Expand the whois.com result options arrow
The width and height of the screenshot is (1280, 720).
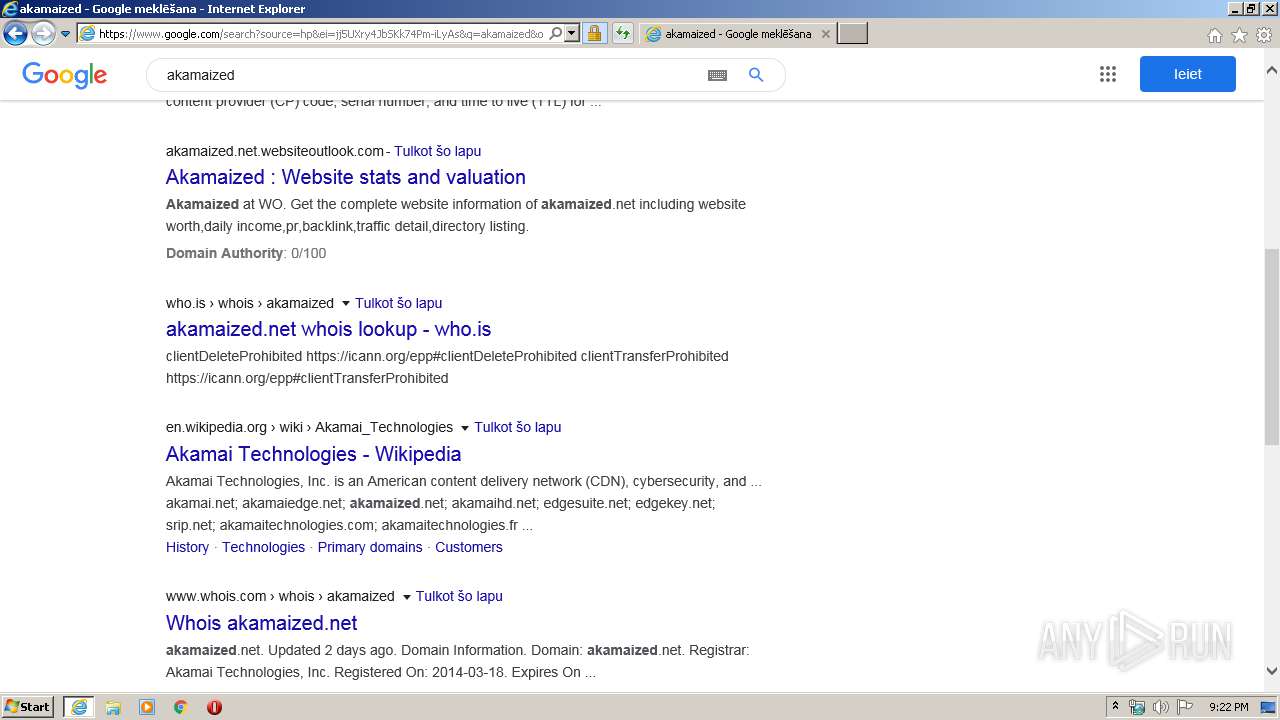click(x=407, y=597)
